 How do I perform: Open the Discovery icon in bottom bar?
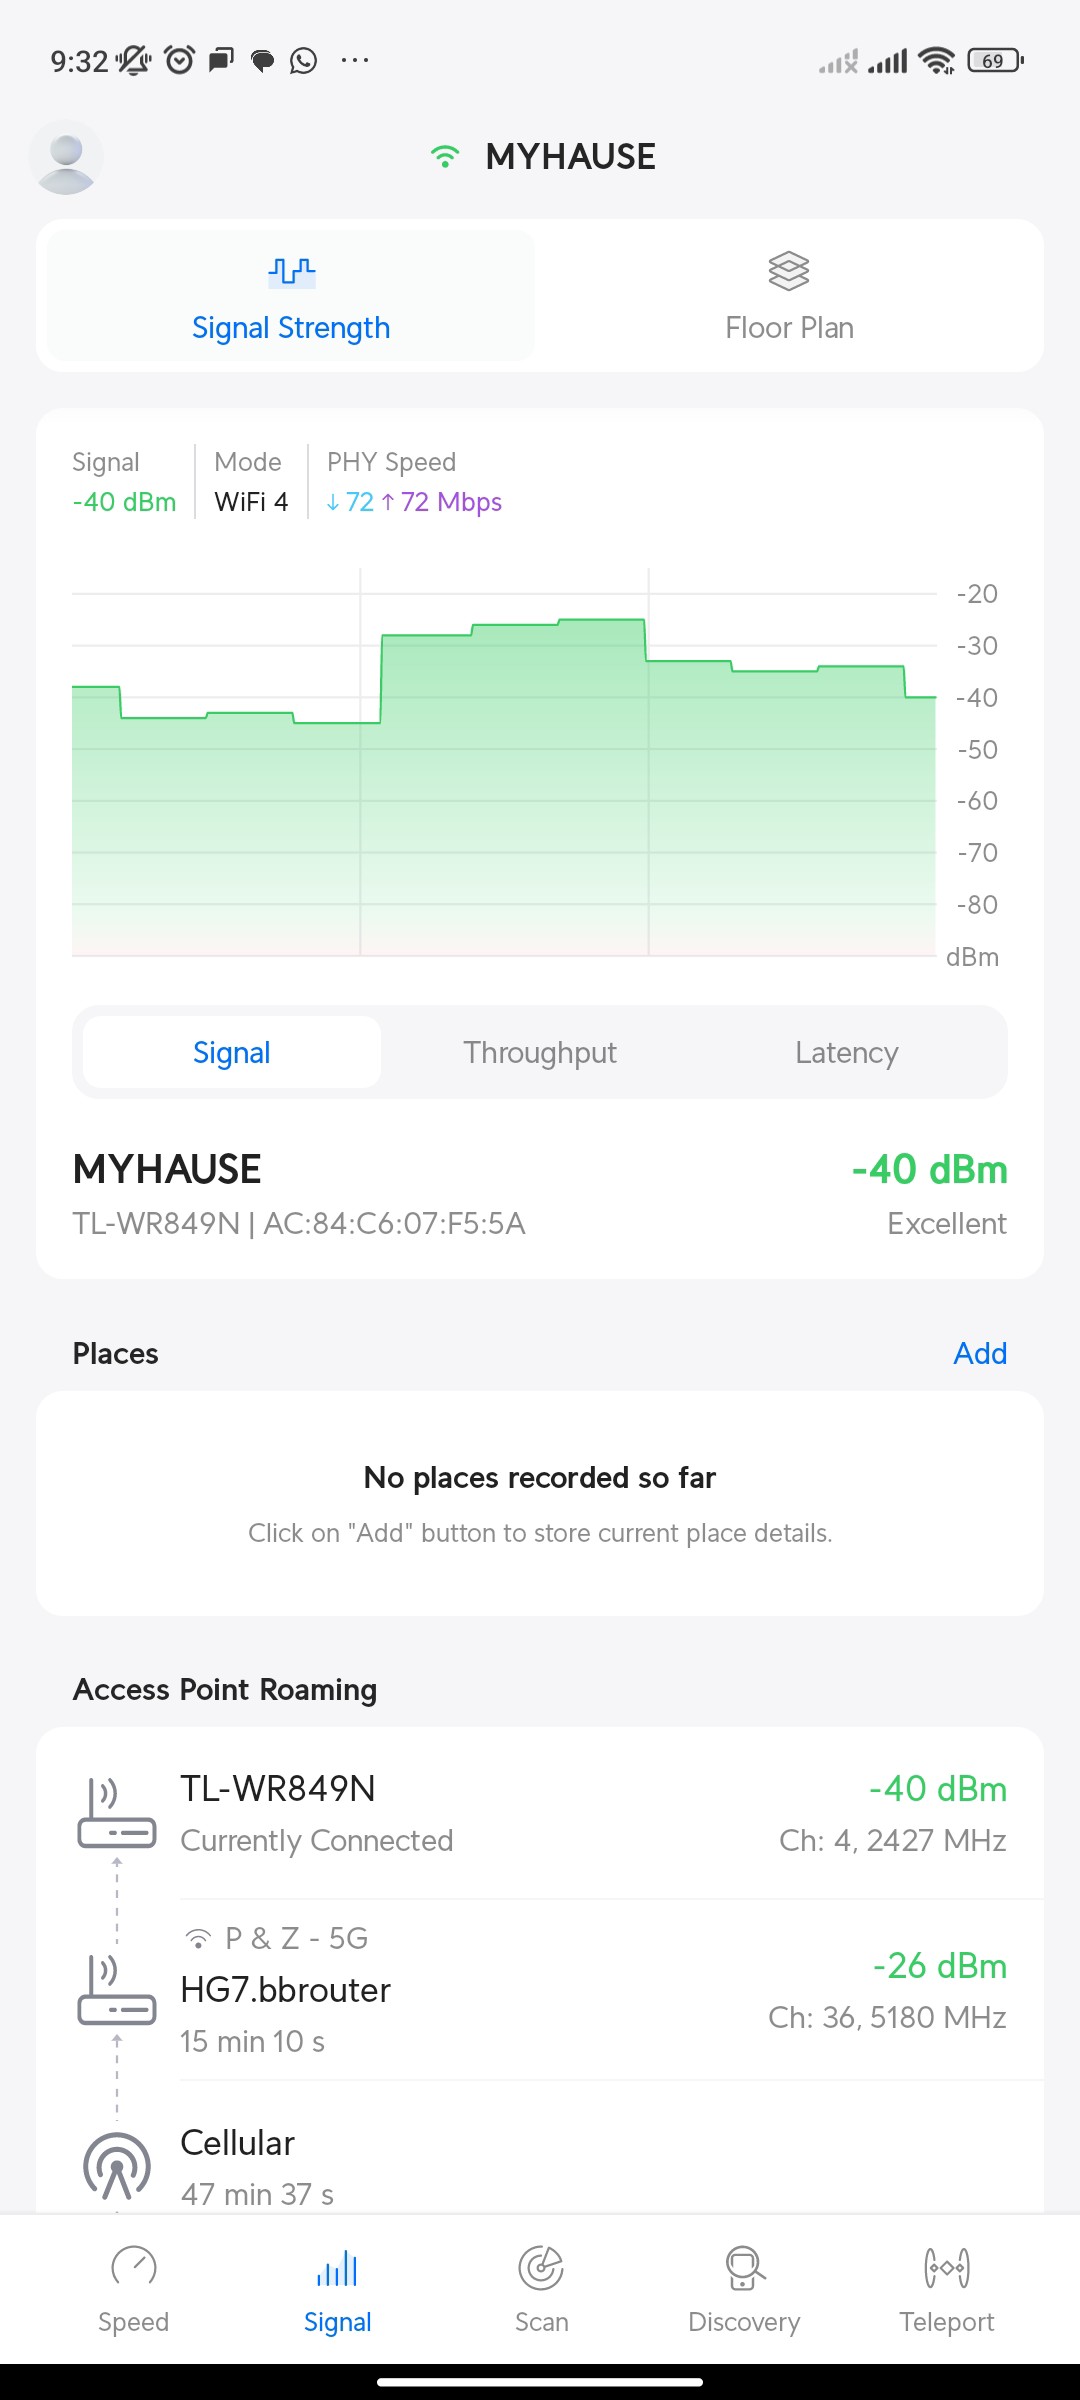744,2267
